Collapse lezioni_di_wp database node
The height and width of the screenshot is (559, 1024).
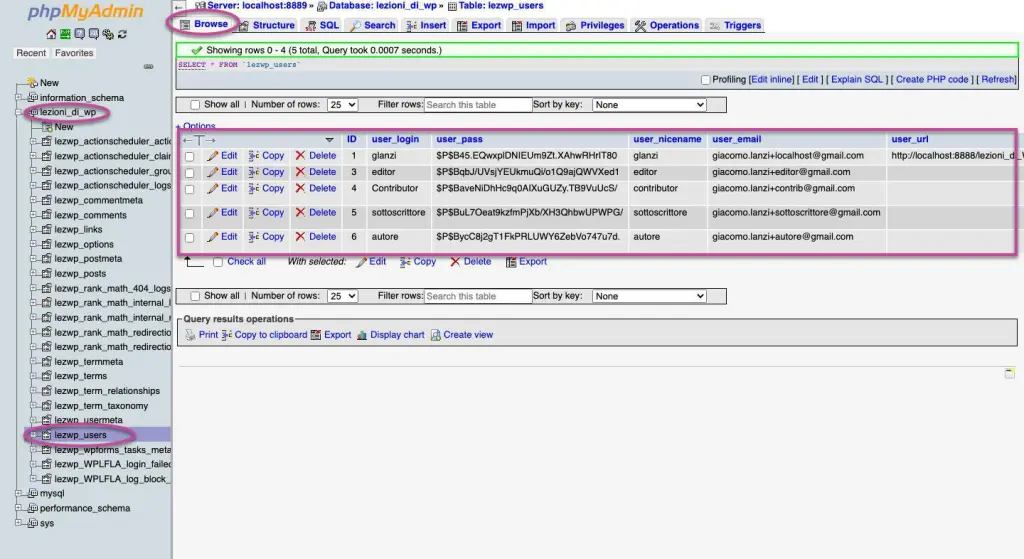click(x=18, y=112)
